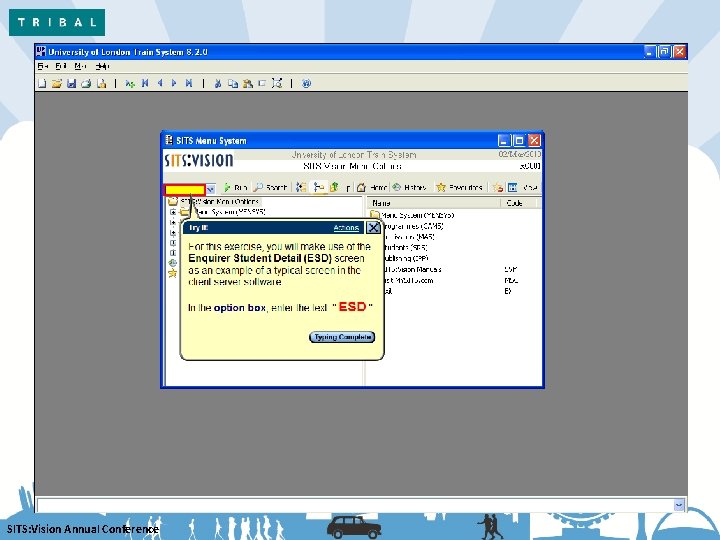Click the Search magnifier icon
720x540 pixels.
pyautogui.click(x=258, y=187)
